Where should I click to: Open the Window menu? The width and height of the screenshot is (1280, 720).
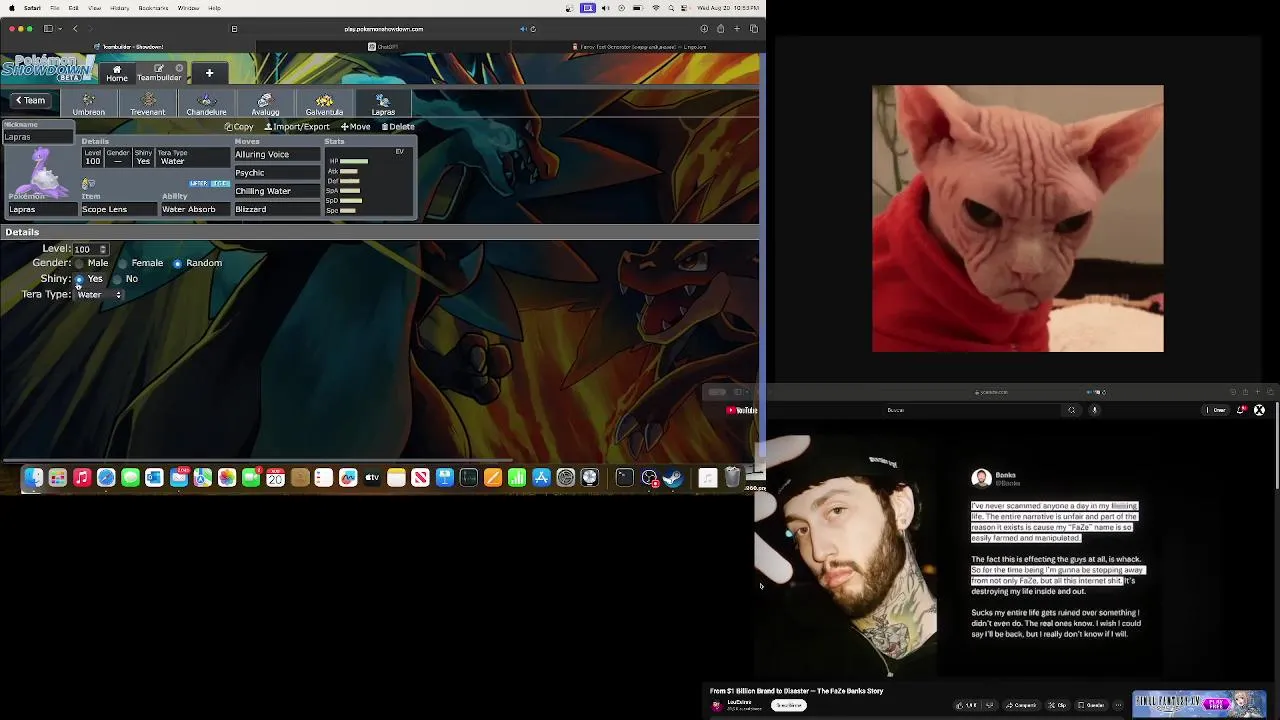tap(188, 8)
